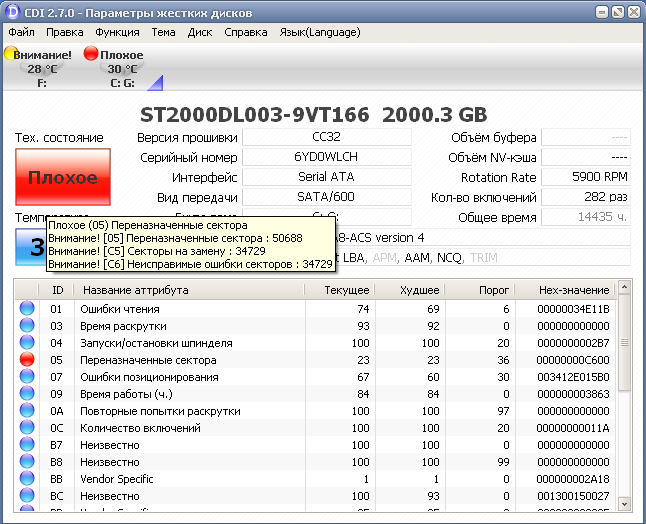Click the scrollbar down arrow
646x524 pixels.
pos(624,504)
